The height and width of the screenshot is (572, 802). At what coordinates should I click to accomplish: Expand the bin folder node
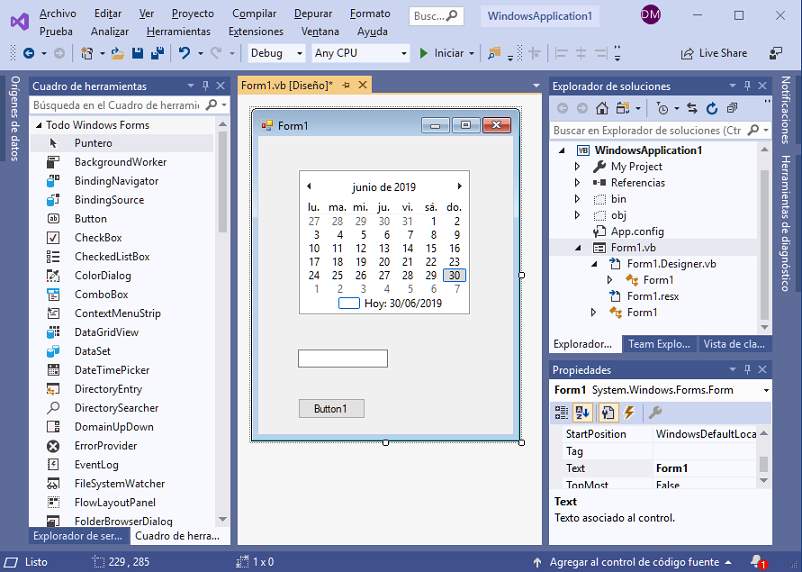(577, 199)
